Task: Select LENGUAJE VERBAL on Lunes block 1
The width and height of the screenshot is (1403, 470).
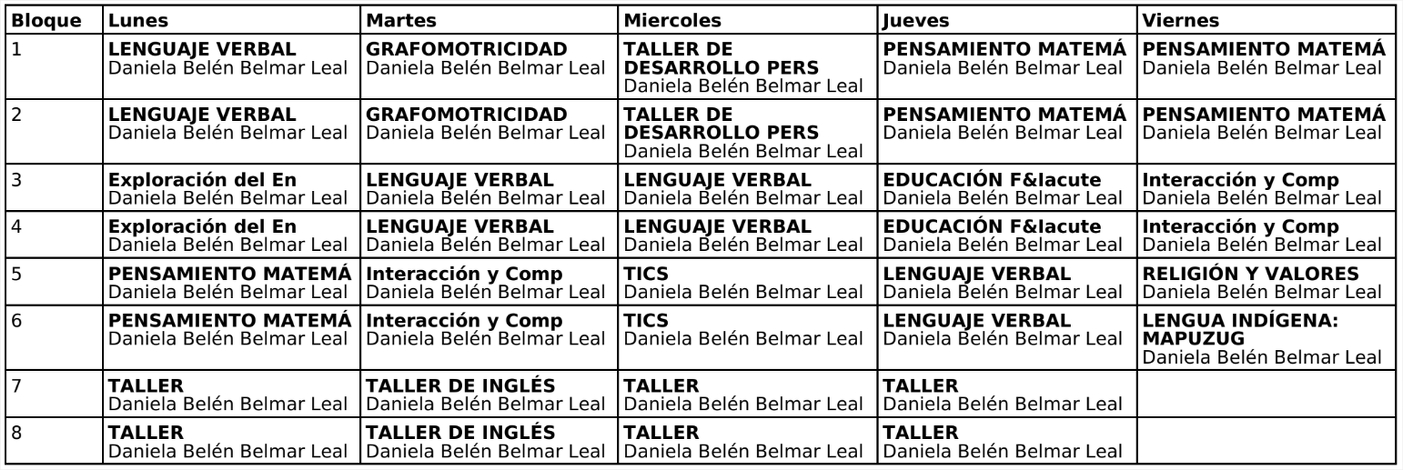Action: (x=232, y=58)
